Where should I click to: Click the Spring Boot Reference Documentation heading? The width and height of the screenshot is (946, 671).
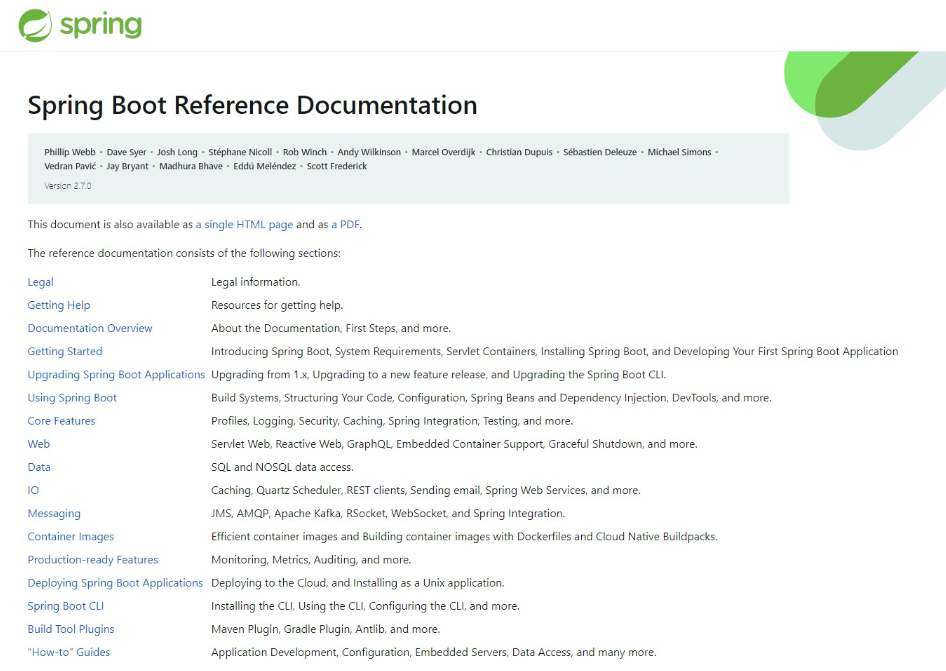point(252,105)
